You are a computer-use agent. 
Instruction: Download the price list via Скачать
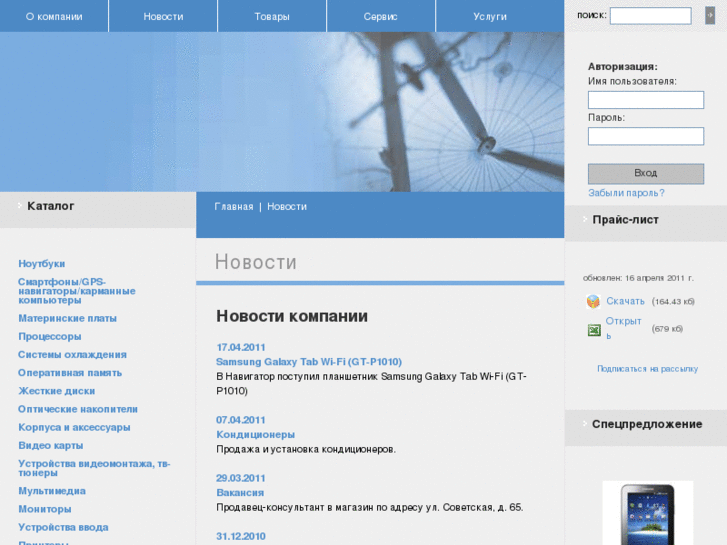pos(625,301)
